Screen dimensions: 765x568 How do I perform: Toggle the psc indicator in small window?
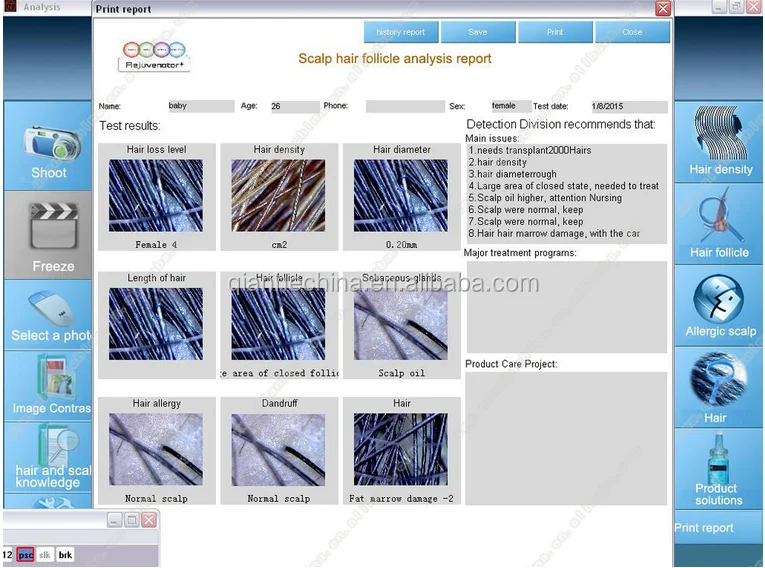click(26, 554)
